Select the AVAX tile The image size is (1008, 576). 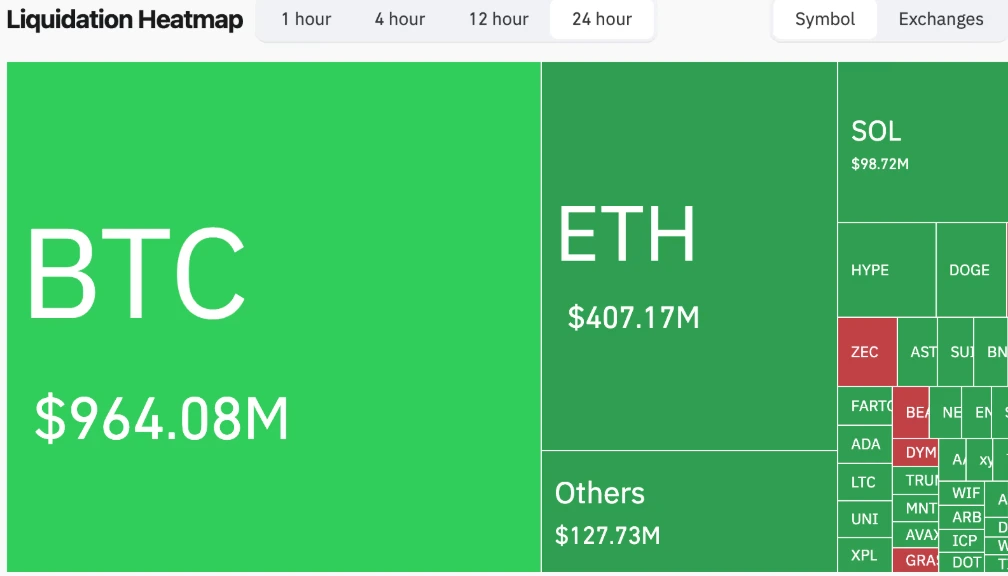[915, 536]
